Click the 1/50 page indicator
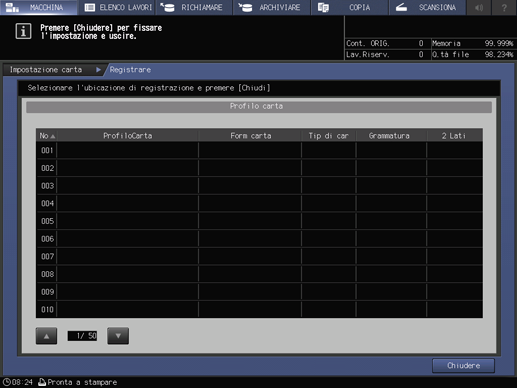The width and height of the screenshot is (517, 388). [82, 336]
